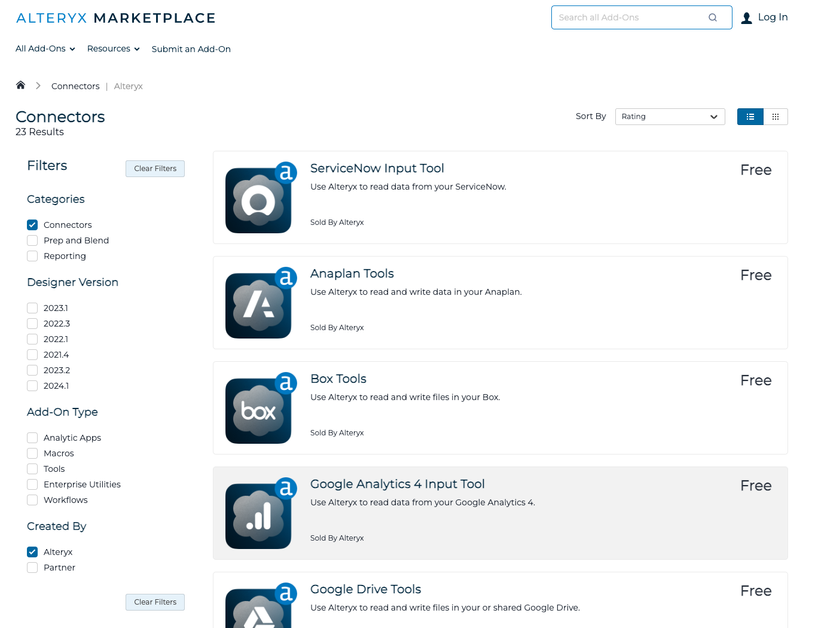815x628 pixels.
Task: Uncheck the Connectors category filter
Action: click(x=31, y=224)
